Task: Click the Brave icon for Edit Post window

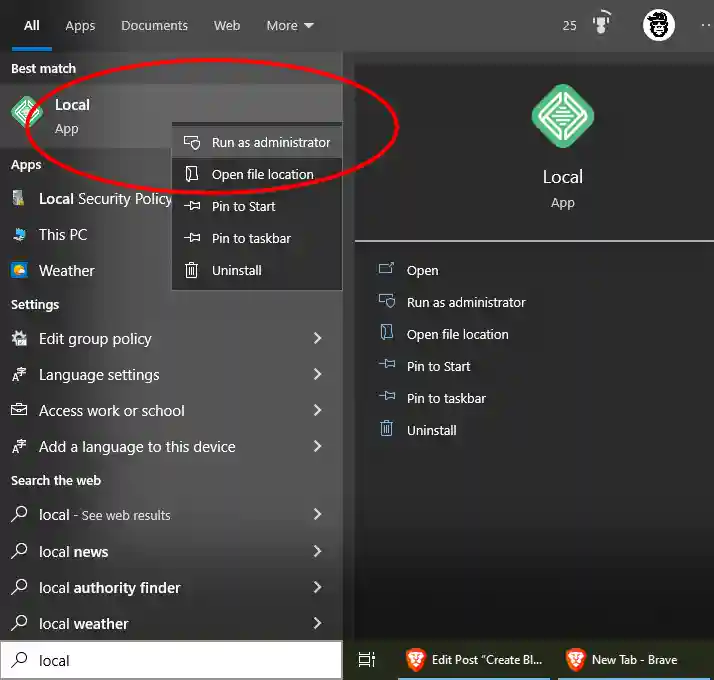Action: click(416, 660)
